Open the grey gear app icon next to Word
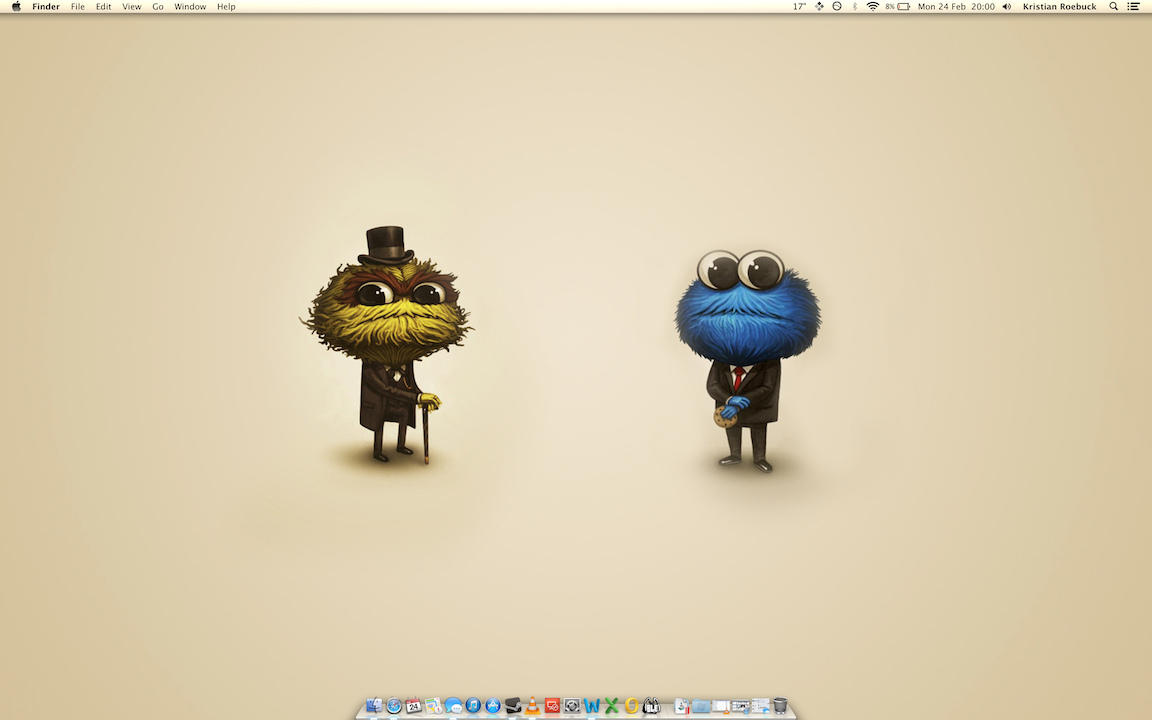The width and height of the screenshot is (1152, 720). 572,705
